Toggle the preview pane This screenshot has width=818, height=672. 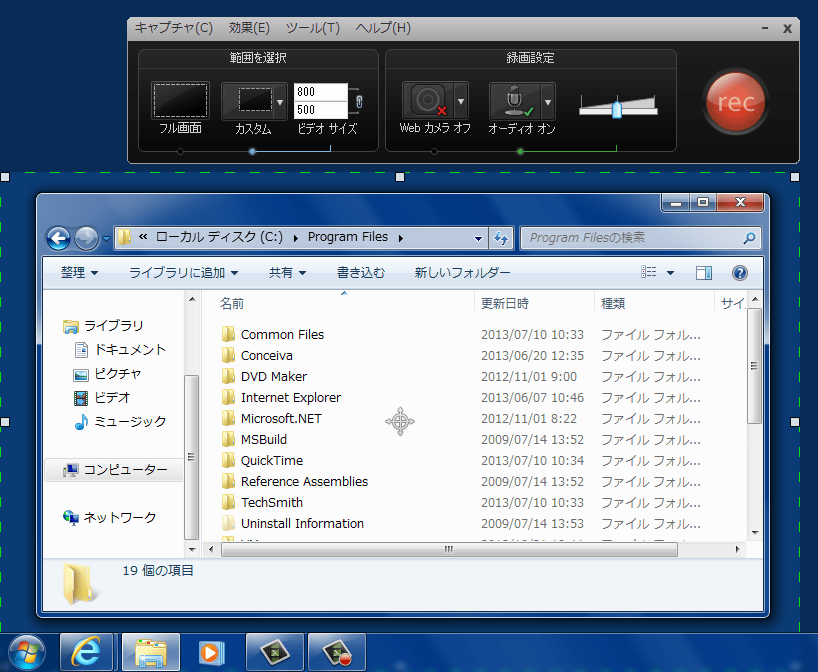[x=704, y=272]
